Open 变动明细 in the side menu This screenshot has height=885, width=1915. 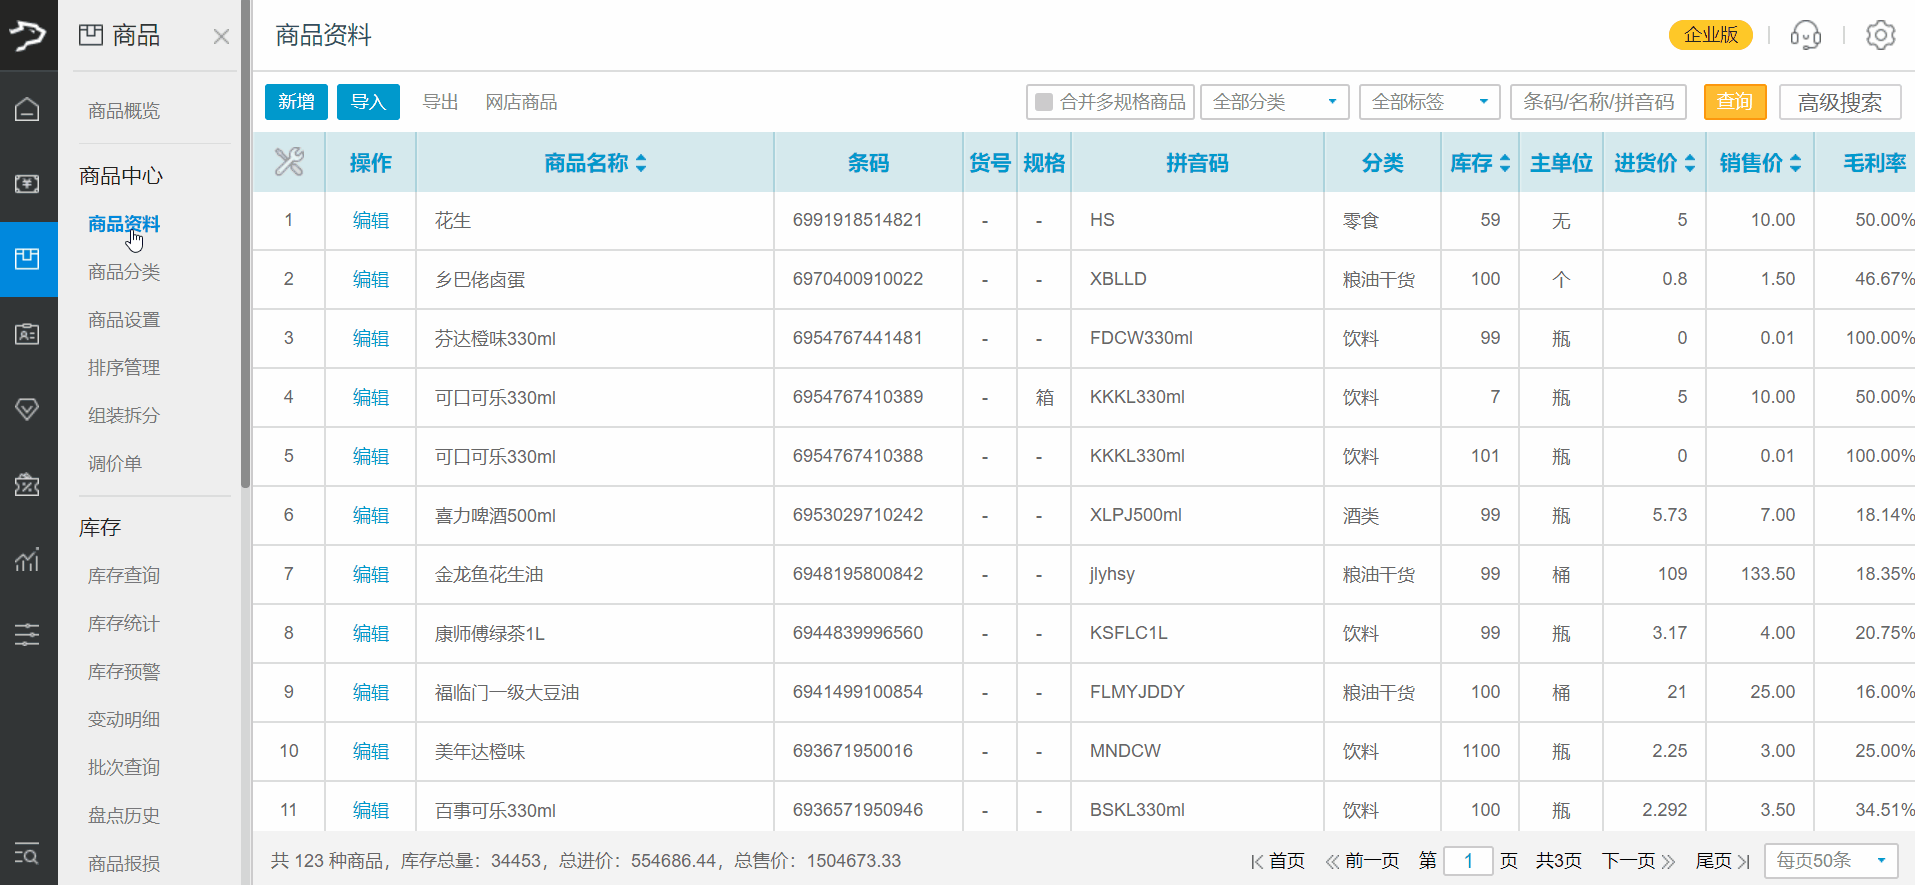124,720
